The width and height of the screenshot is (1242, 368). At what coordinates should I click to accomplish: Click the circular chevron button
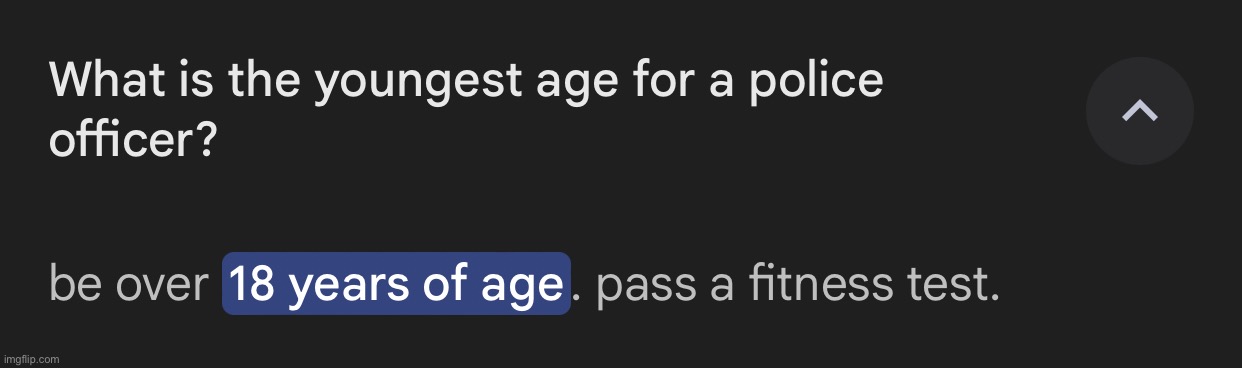(1139, 111)
